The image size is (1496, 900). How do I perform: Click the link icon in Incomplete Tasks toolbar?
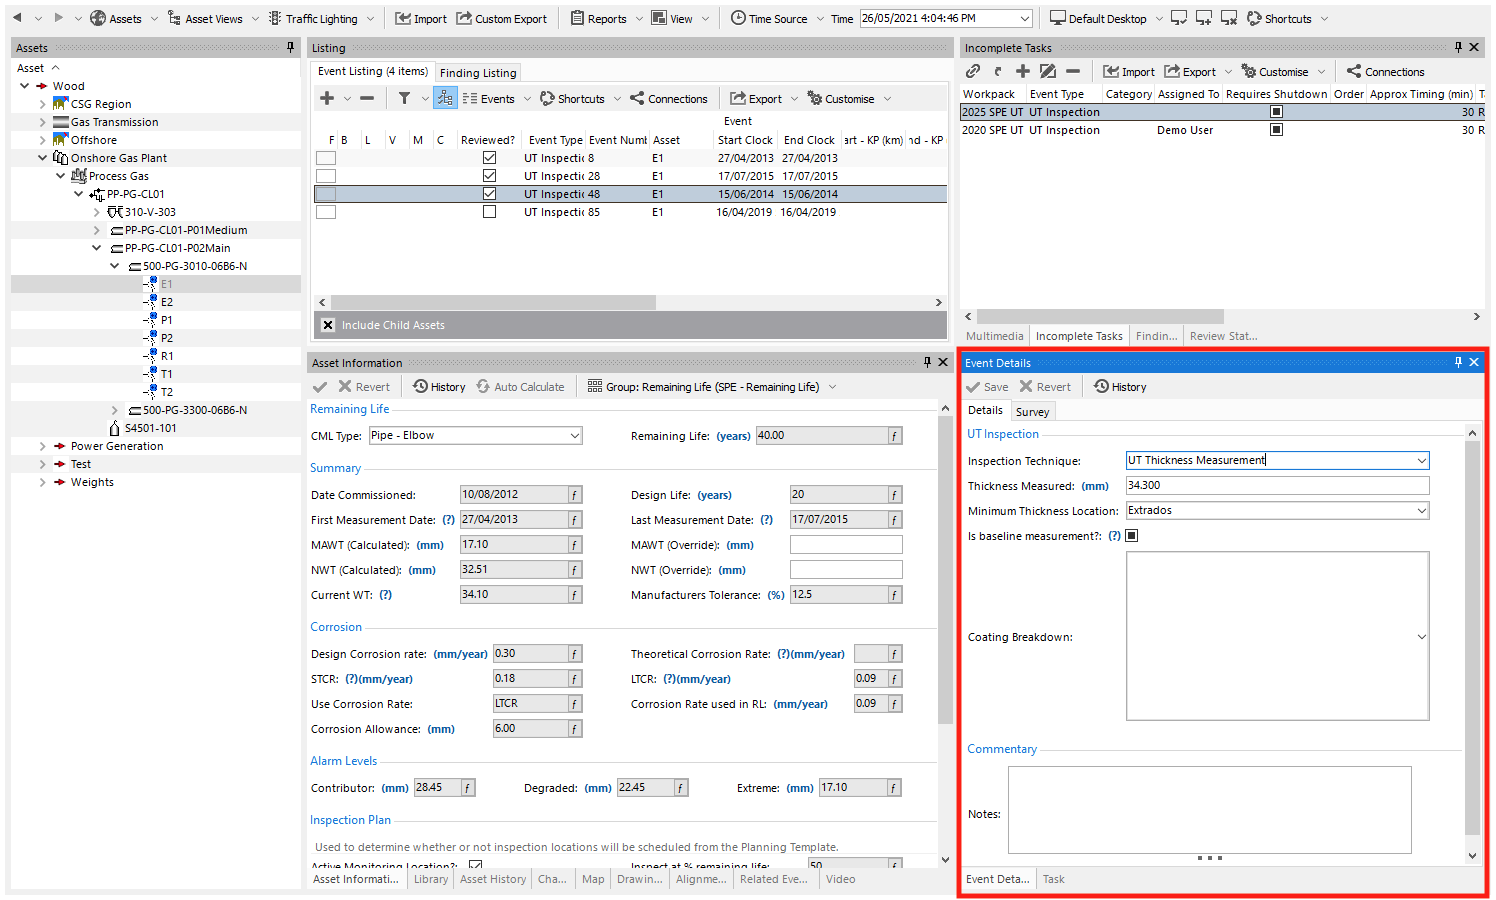click(x=973, y=71)
